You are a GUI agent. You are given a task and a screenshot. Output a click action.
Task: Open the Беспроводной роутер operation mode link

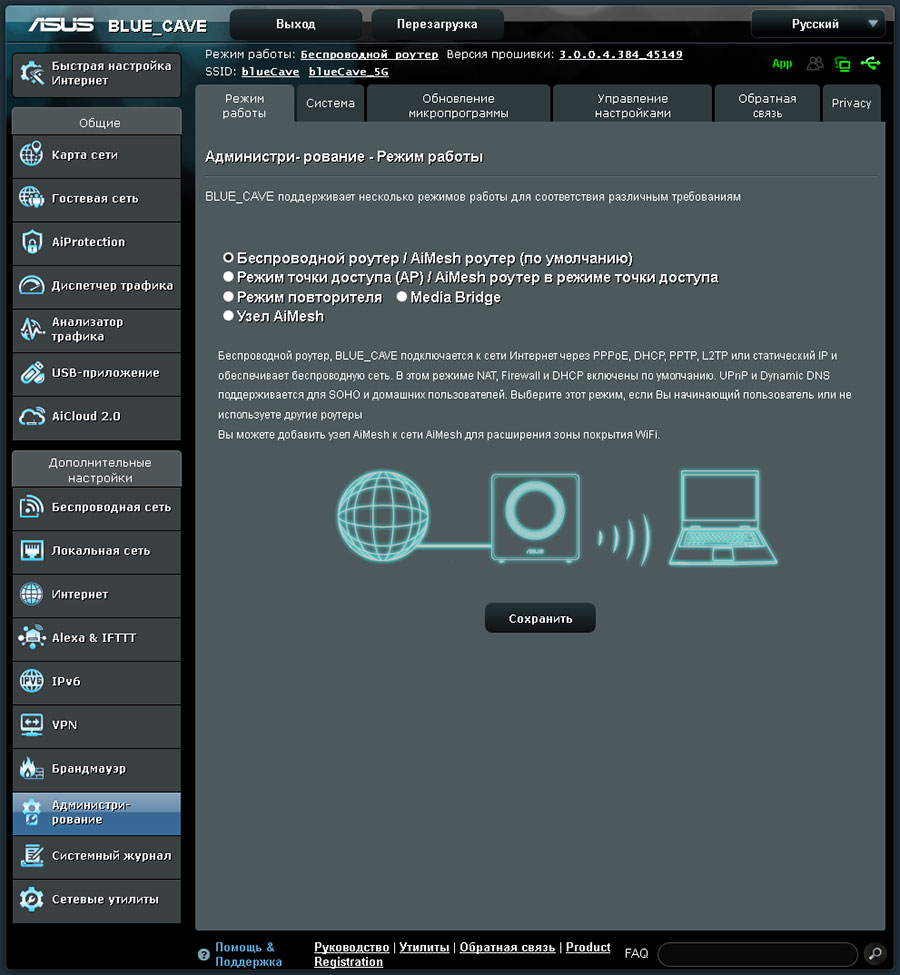coord(369,55)
